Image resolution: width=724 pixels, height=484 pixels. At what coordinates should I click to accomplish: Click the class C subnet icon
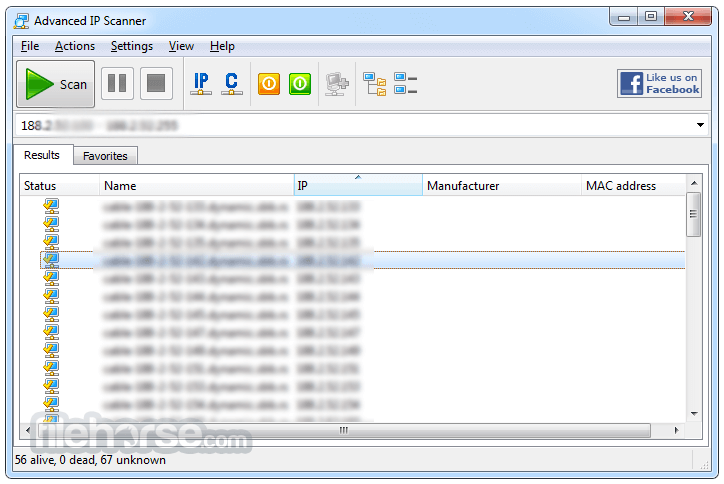[232, 84]
